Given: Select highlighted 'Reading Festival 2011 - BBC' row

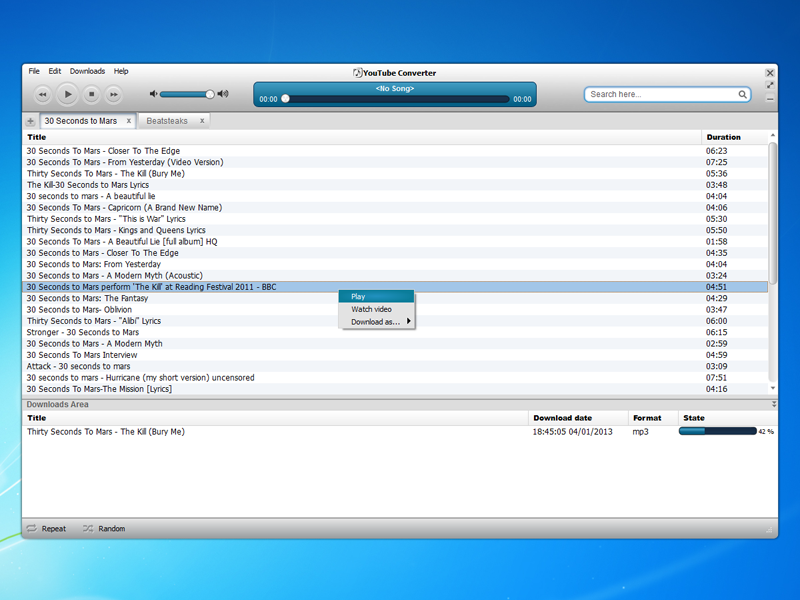Looking at the screenshot, I should (395, 287).
